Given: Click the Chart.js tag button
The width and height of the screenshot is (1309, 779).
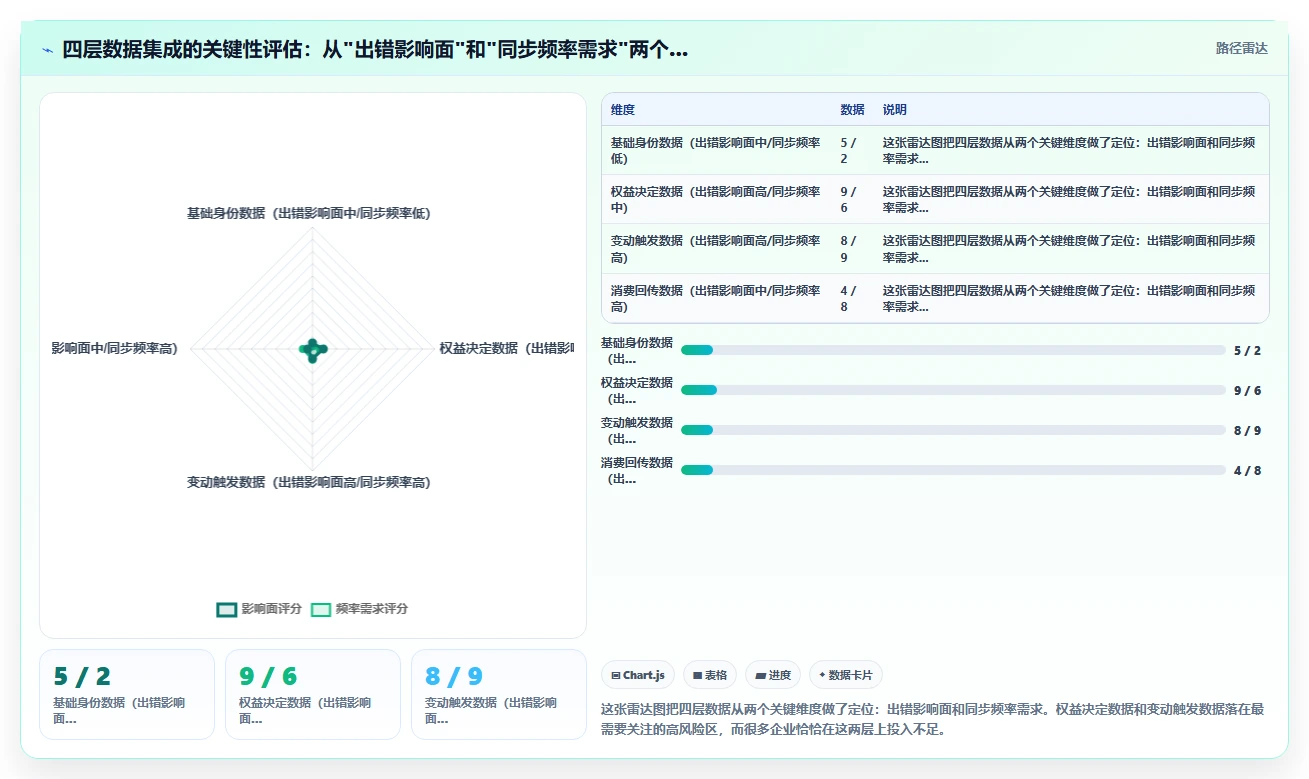Looking at the screenshot, I should 638,675.
